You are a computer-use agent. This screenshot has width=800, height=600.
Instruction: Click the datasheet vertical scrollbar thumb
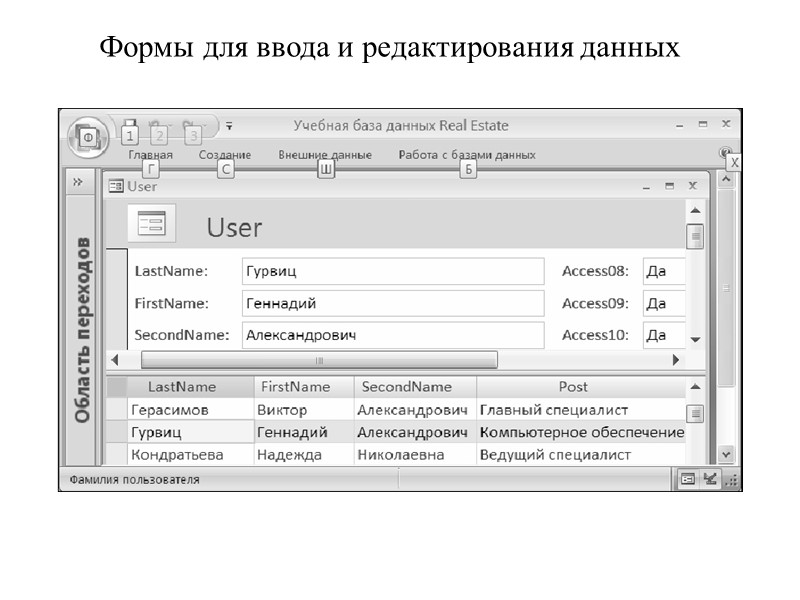click(695, 413)
